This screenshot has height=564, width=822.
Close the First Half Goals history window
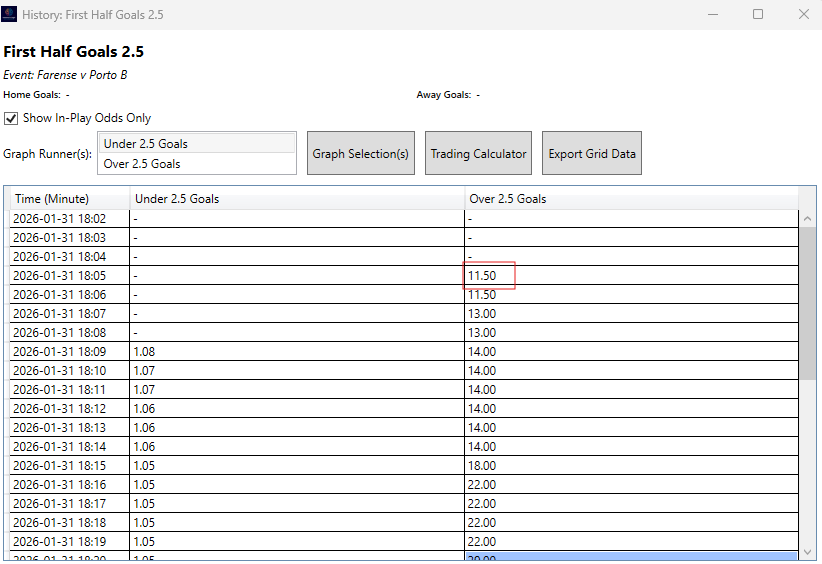point(803,15)
